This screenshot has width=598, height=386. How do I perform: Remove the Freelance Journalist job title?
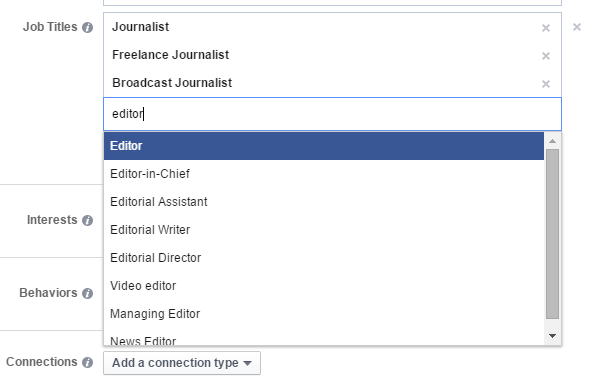tap(546, 56)
